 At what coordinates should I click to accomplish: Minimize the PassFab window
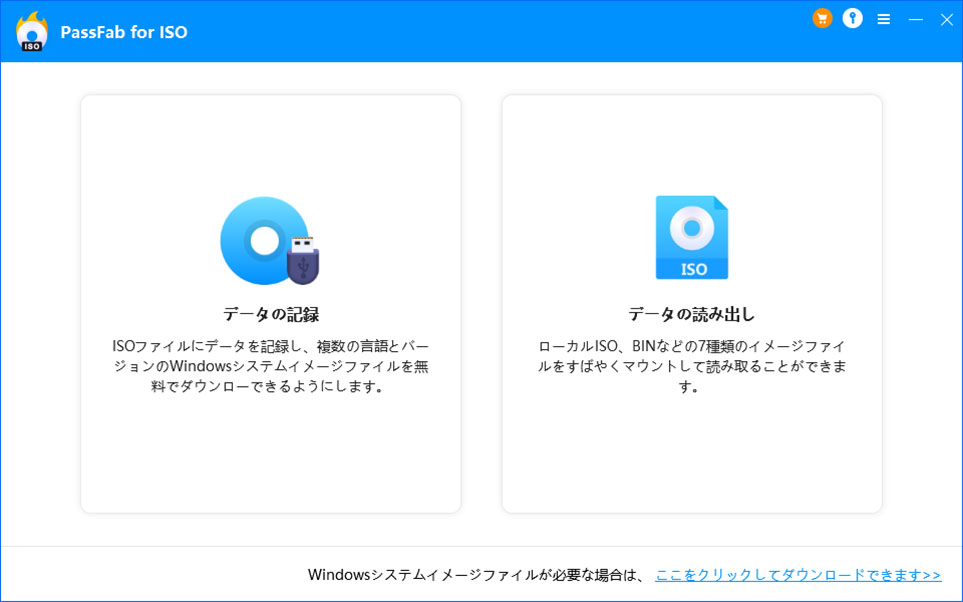[915, 18]
